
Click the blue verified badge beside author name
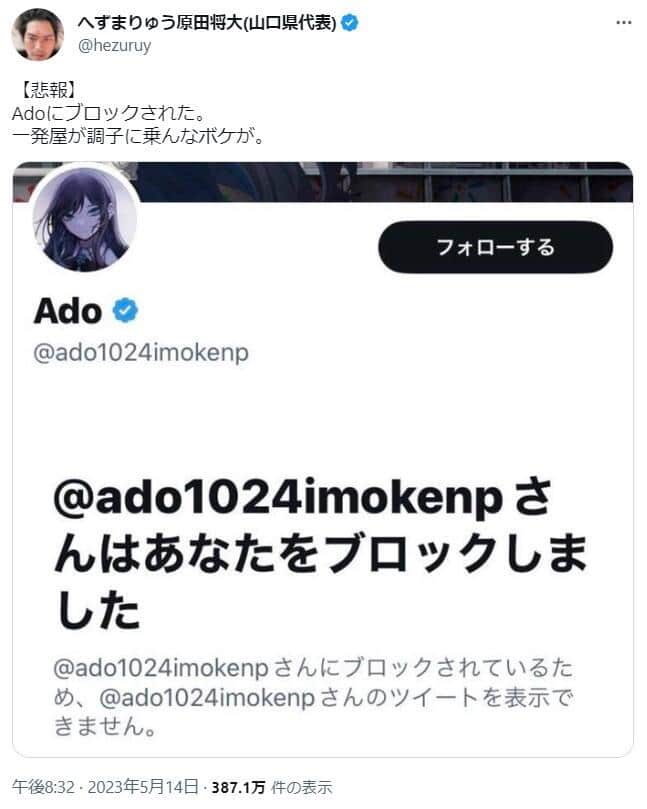tap(350, 23)
